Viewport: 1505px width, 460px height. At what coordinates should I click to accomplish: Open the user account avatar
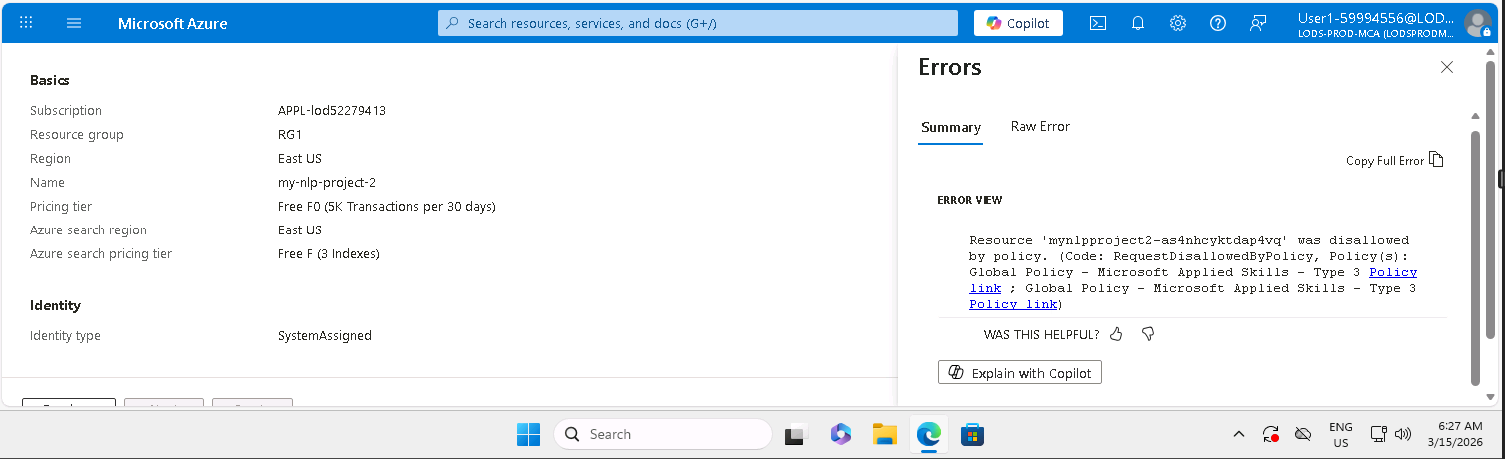point(1477,23)
